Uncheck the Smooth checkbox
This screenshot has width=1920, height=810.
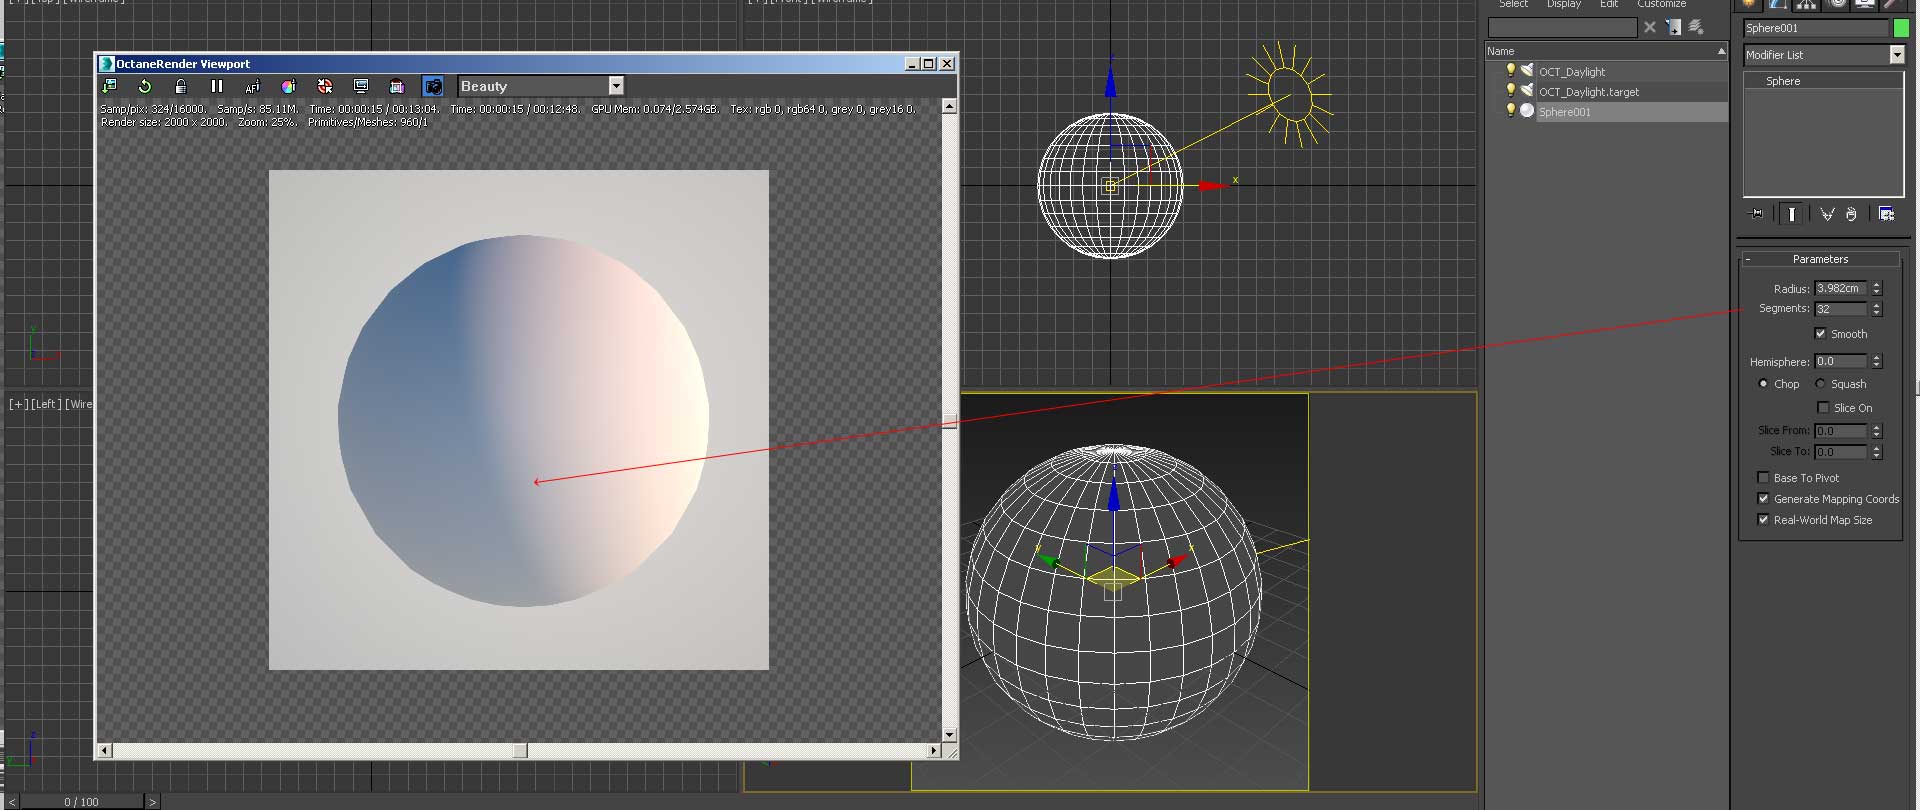tap(1820, 334)
